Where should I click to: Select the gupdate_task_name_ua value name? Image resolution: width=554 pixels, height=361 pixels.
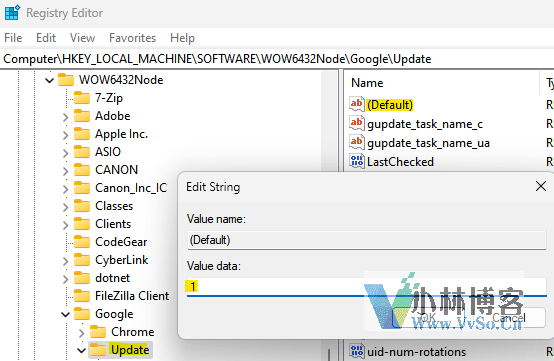(428, 143)
